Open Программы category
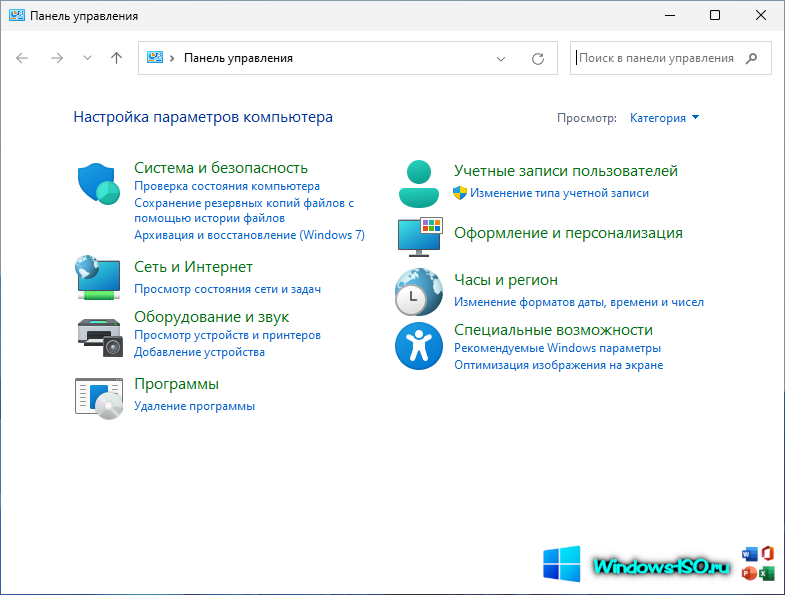Viewport: 785px width, 595px height. tap(176, 384)
